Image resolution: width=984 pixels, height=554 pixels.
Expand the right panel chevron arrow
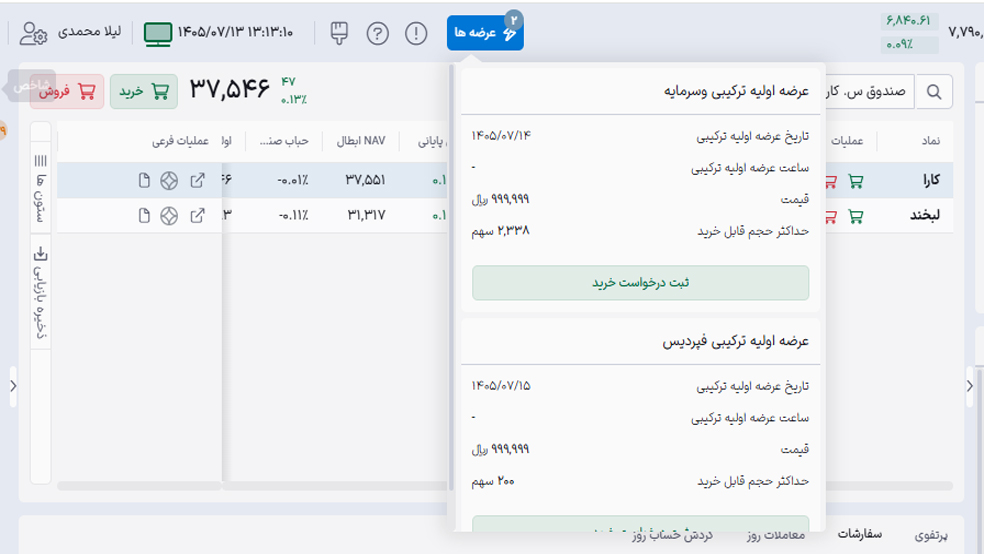click(x=970, y=386)
